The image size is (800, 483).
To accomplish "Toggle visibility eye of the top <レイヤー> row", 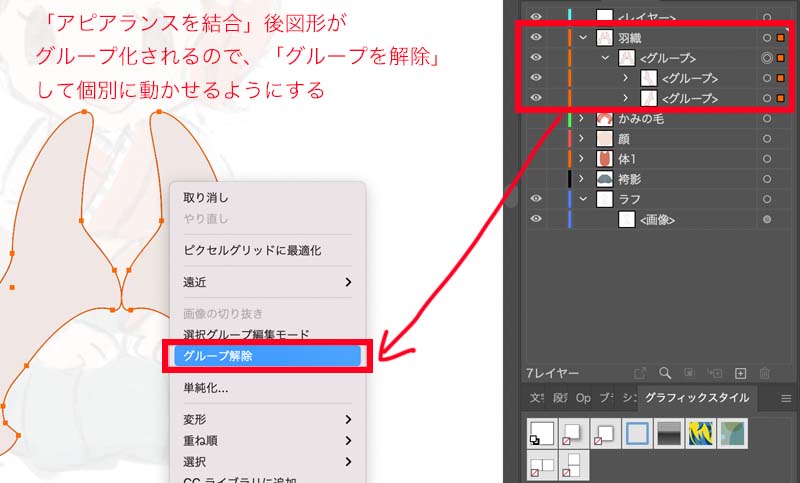I will tap(536, 17).
